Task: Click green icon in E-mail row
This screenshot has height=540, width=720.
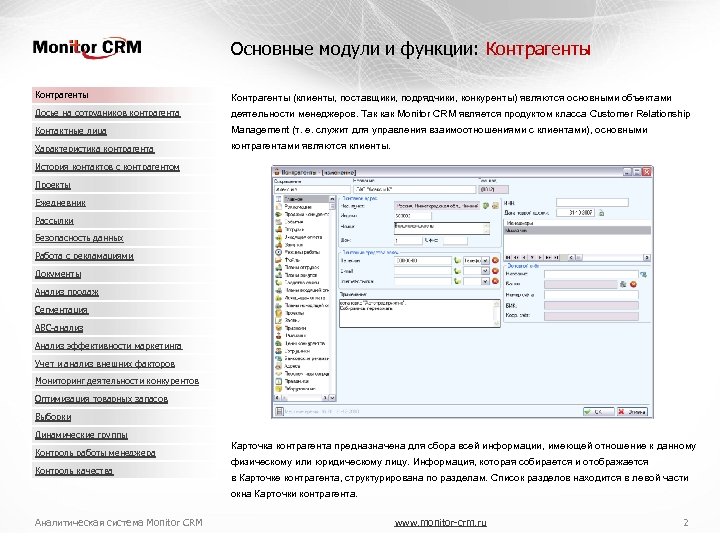Action: [457, 271]
